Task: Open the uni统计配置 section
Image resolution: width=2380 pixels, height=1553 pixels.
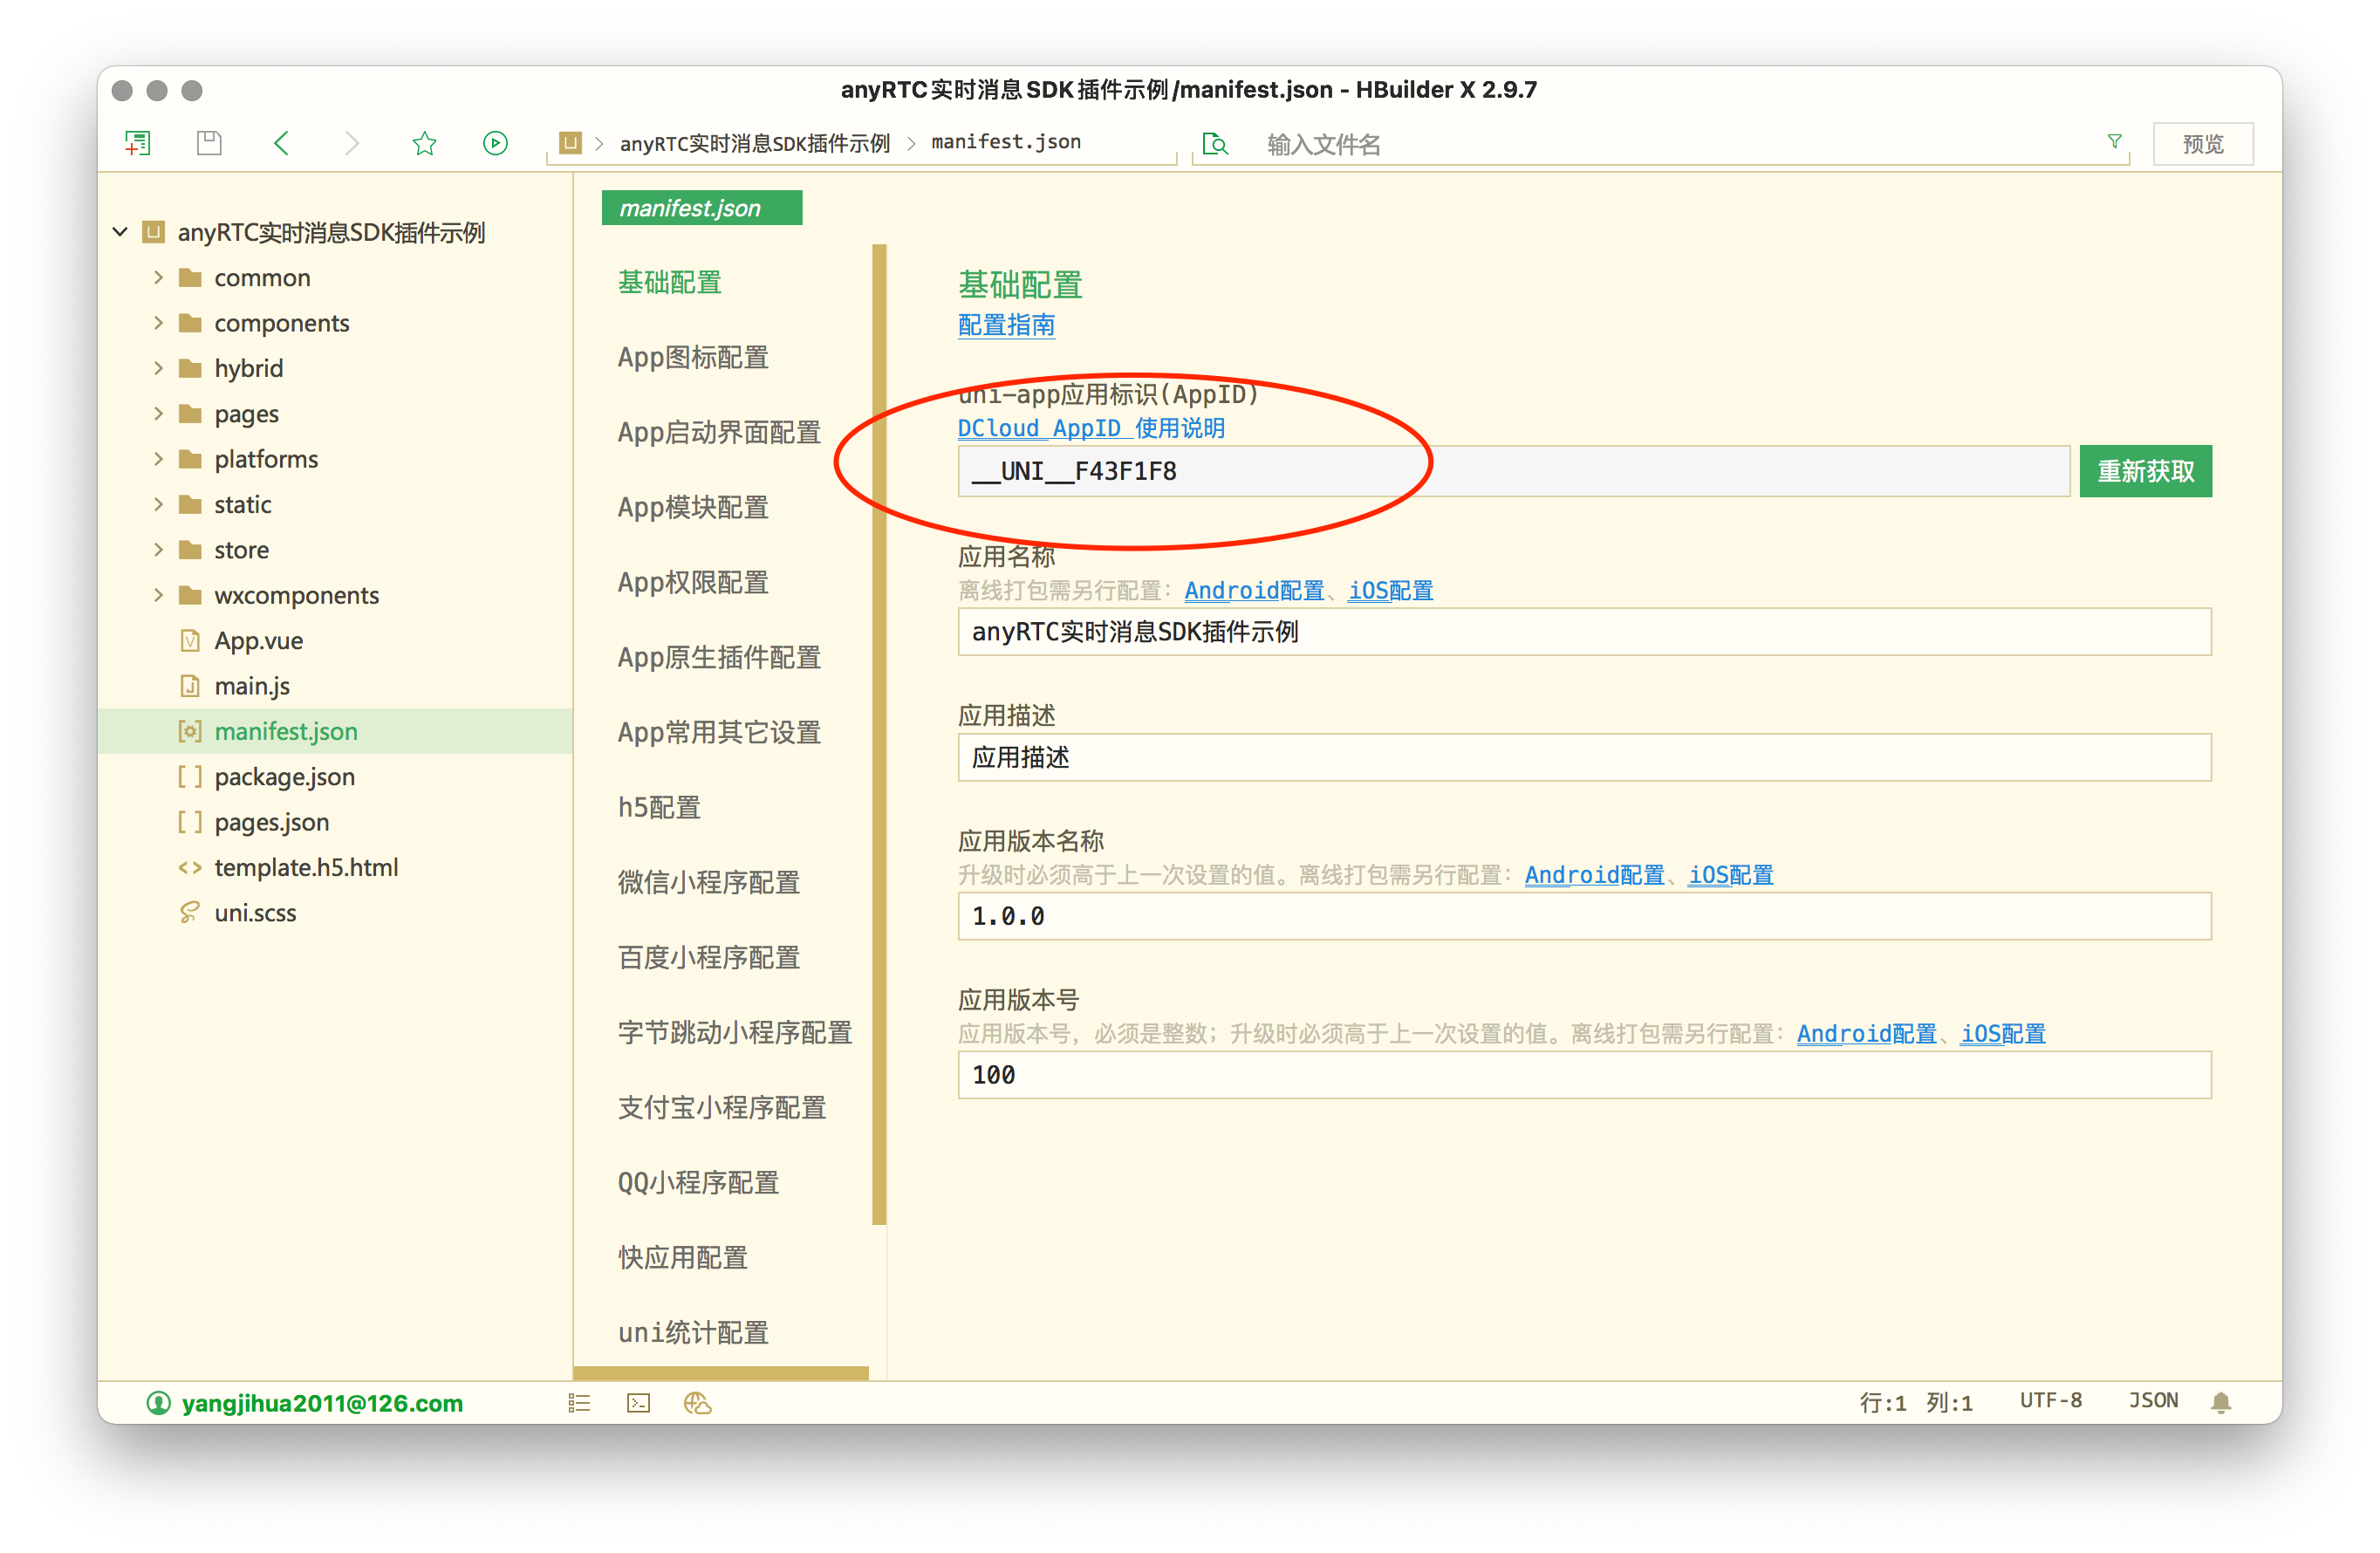Action: [692, 1333]
